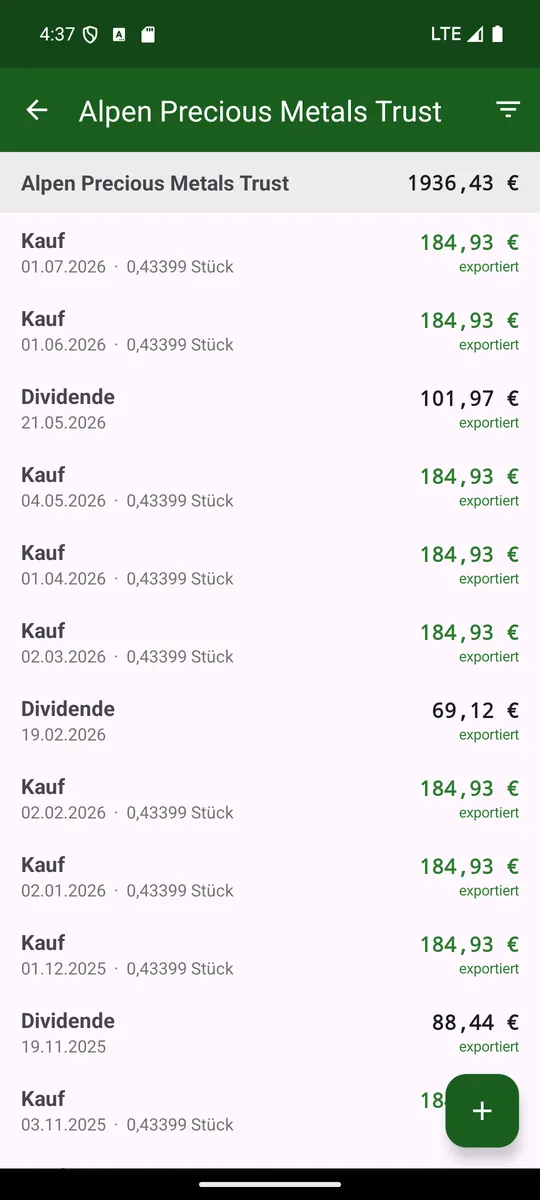The image size is (540, 1200).
Task: Tap the back arrow icon
Action: 37,110
